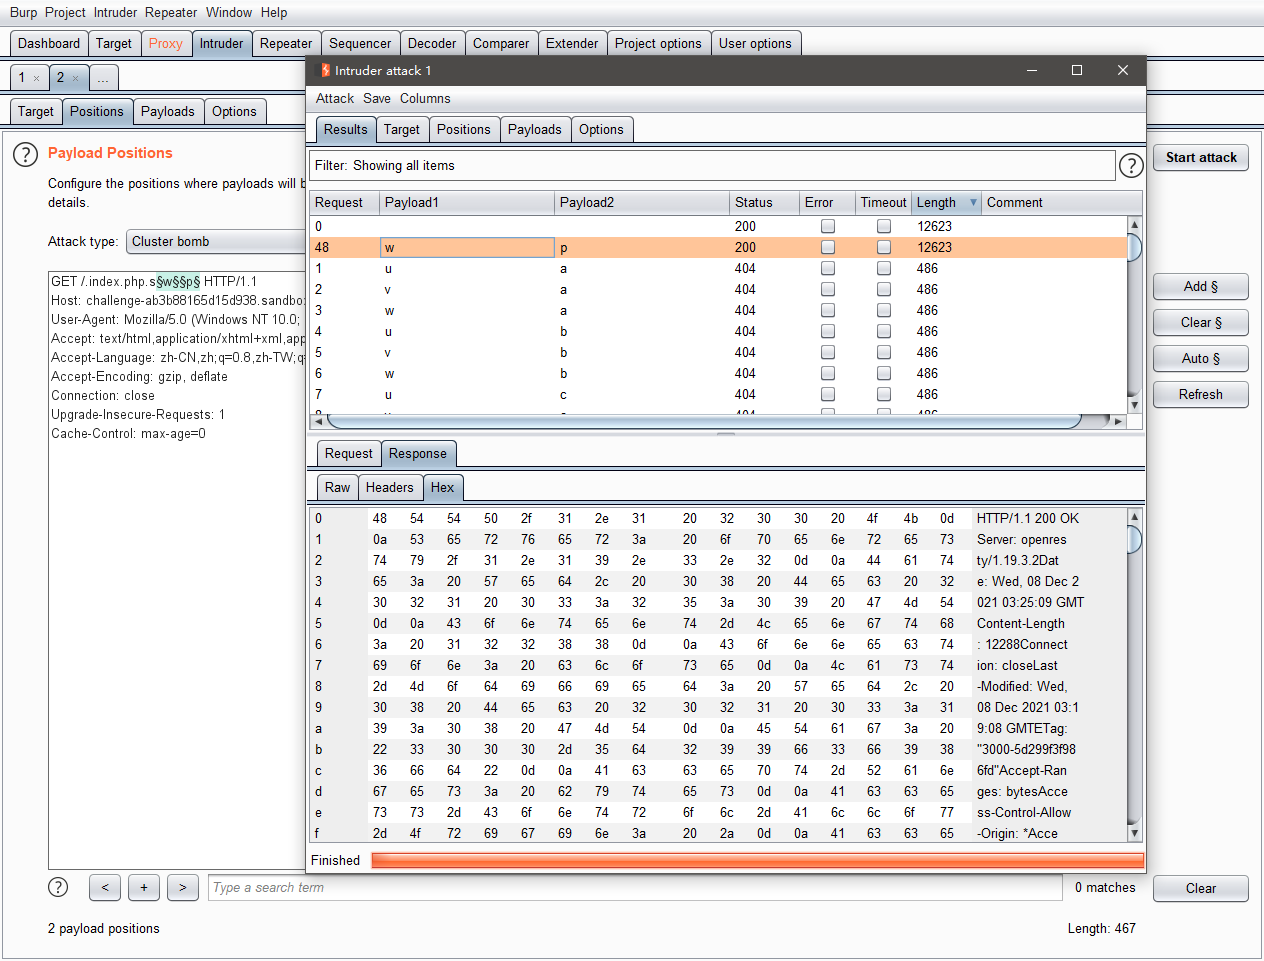Switch to the Proxy main tab

click(x=166, y=43)
